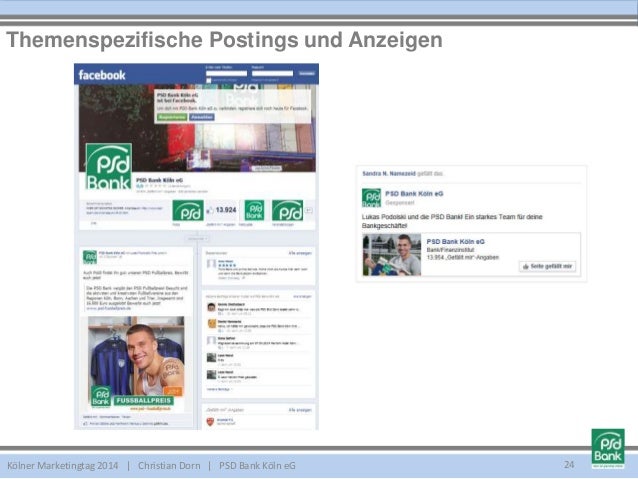This screenshot has height=479, width=638.
Task: Click the PSD Bank logo in the slide footer
Action: tap(608, 448)
